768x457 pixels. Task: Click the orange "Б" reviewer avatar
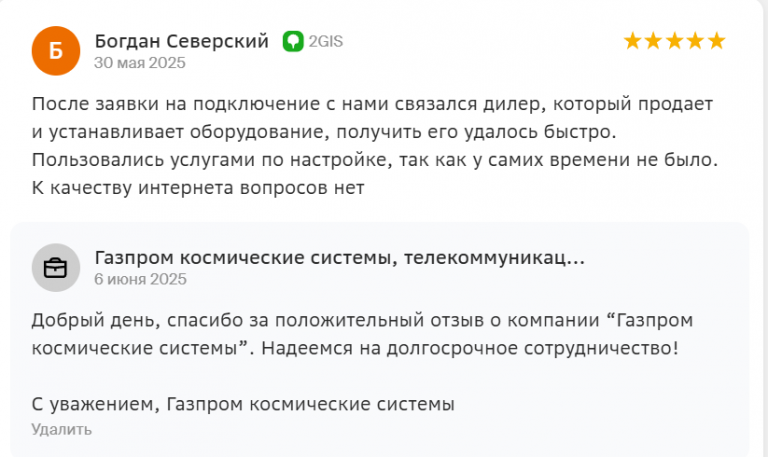(56, 51)
